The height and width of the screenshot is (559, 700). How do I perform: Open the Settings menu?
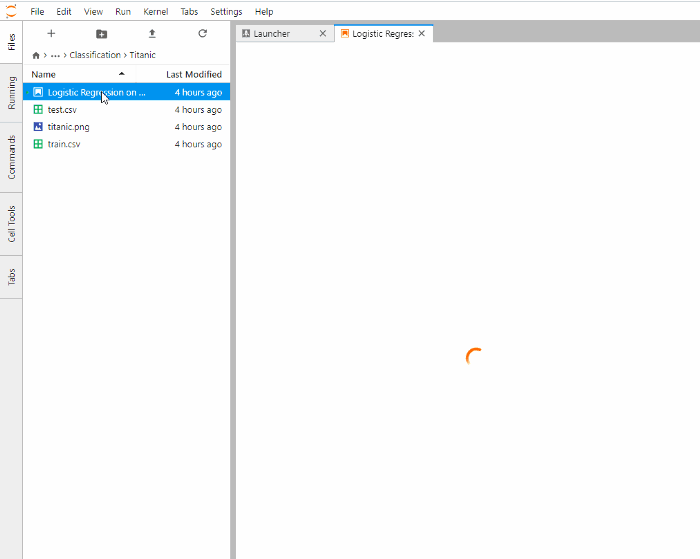(226, 12)
